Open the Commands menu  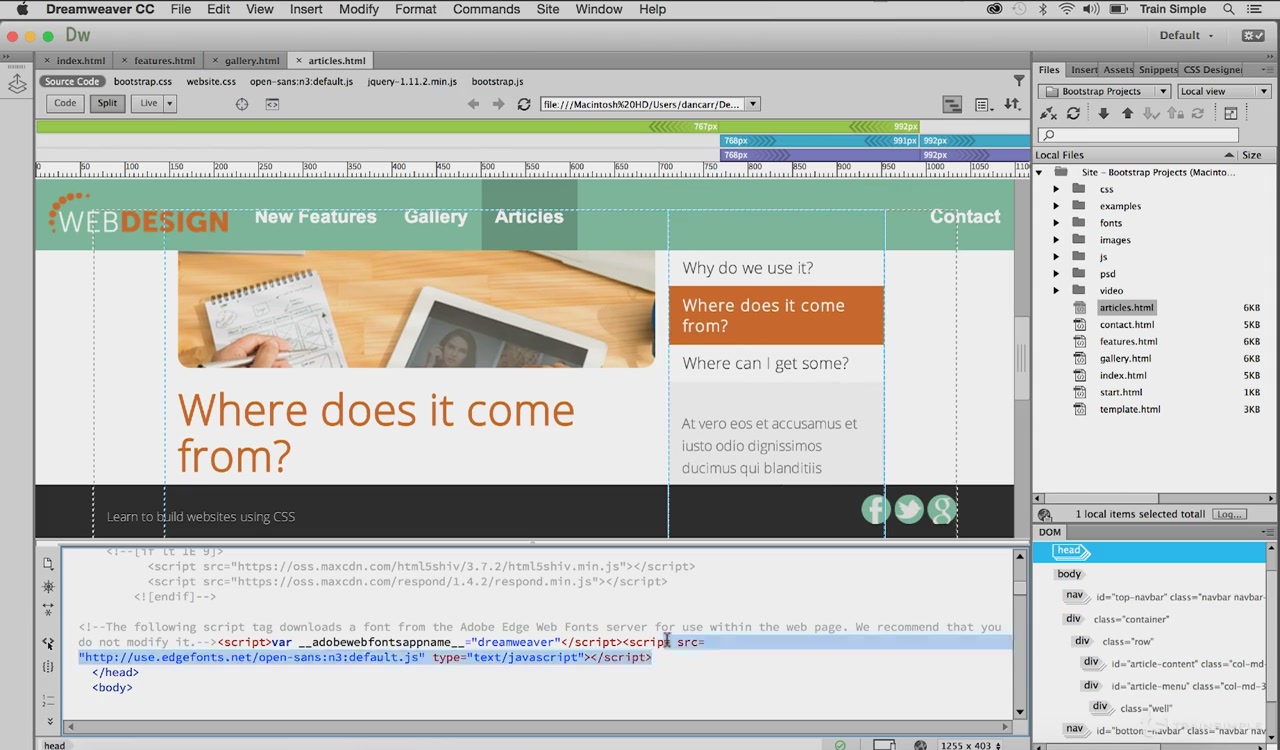click(x=486, y=9)
